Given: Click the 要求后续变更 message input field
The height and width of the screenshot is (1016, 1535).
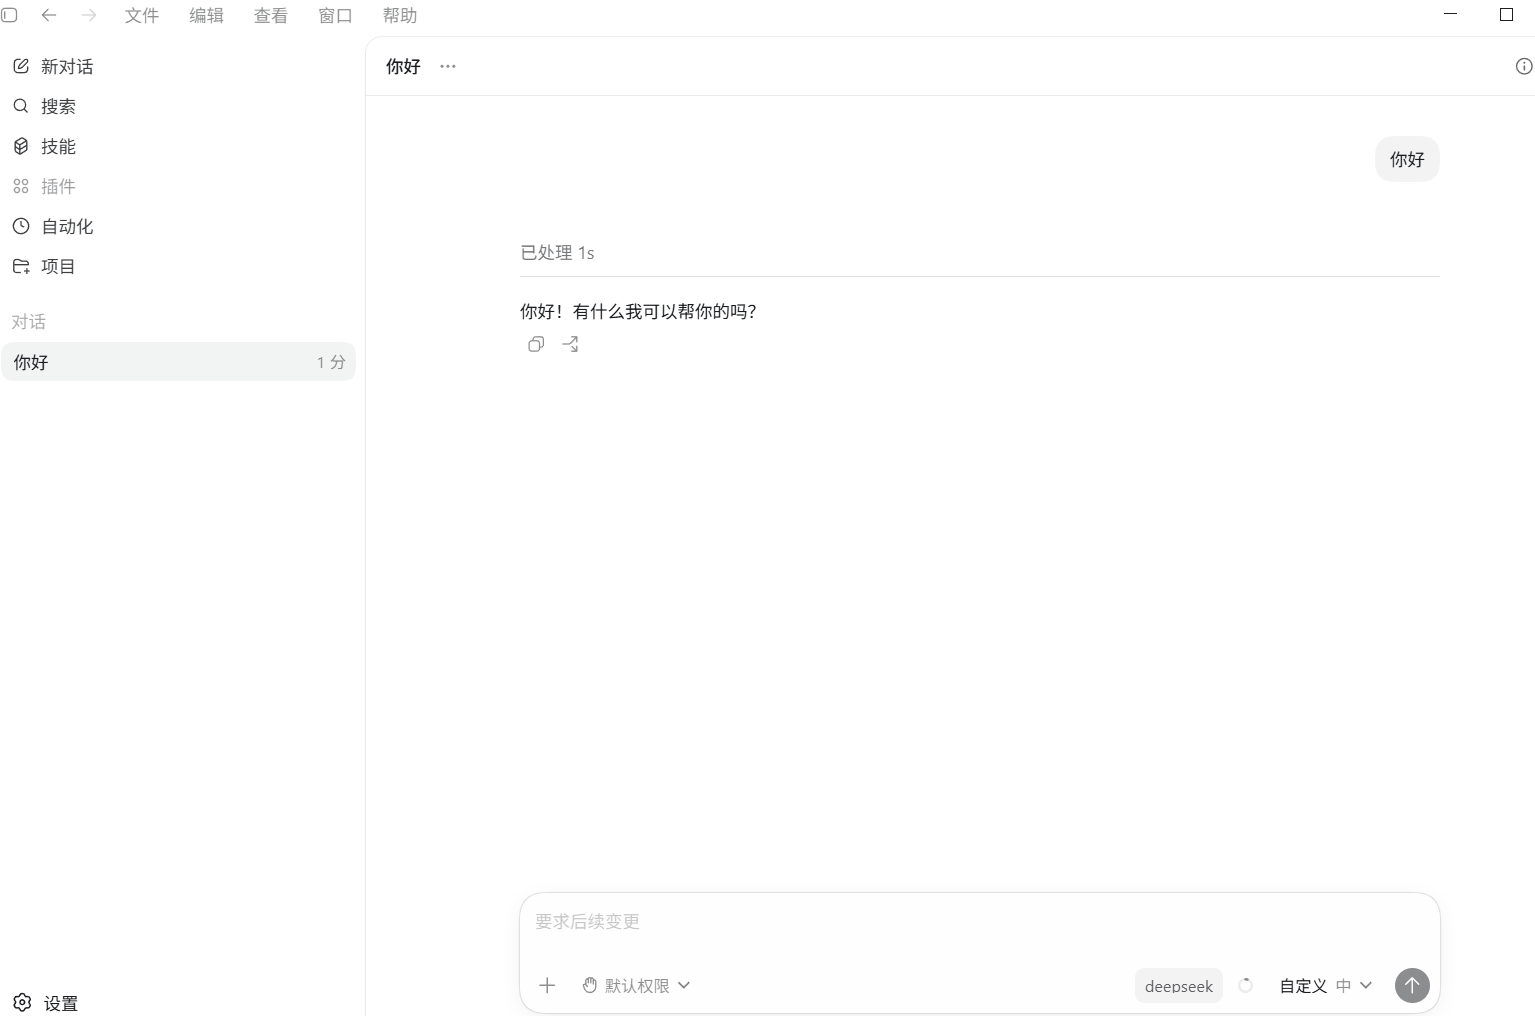Looking at the screenshot, I should click(x=979, y=921).
